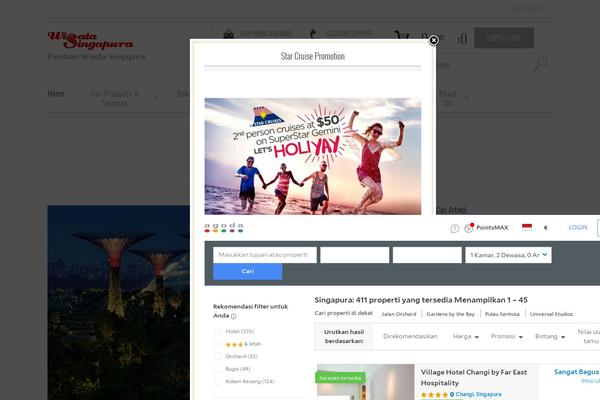Click the info icon beside 'Anda'

(233, 316)
